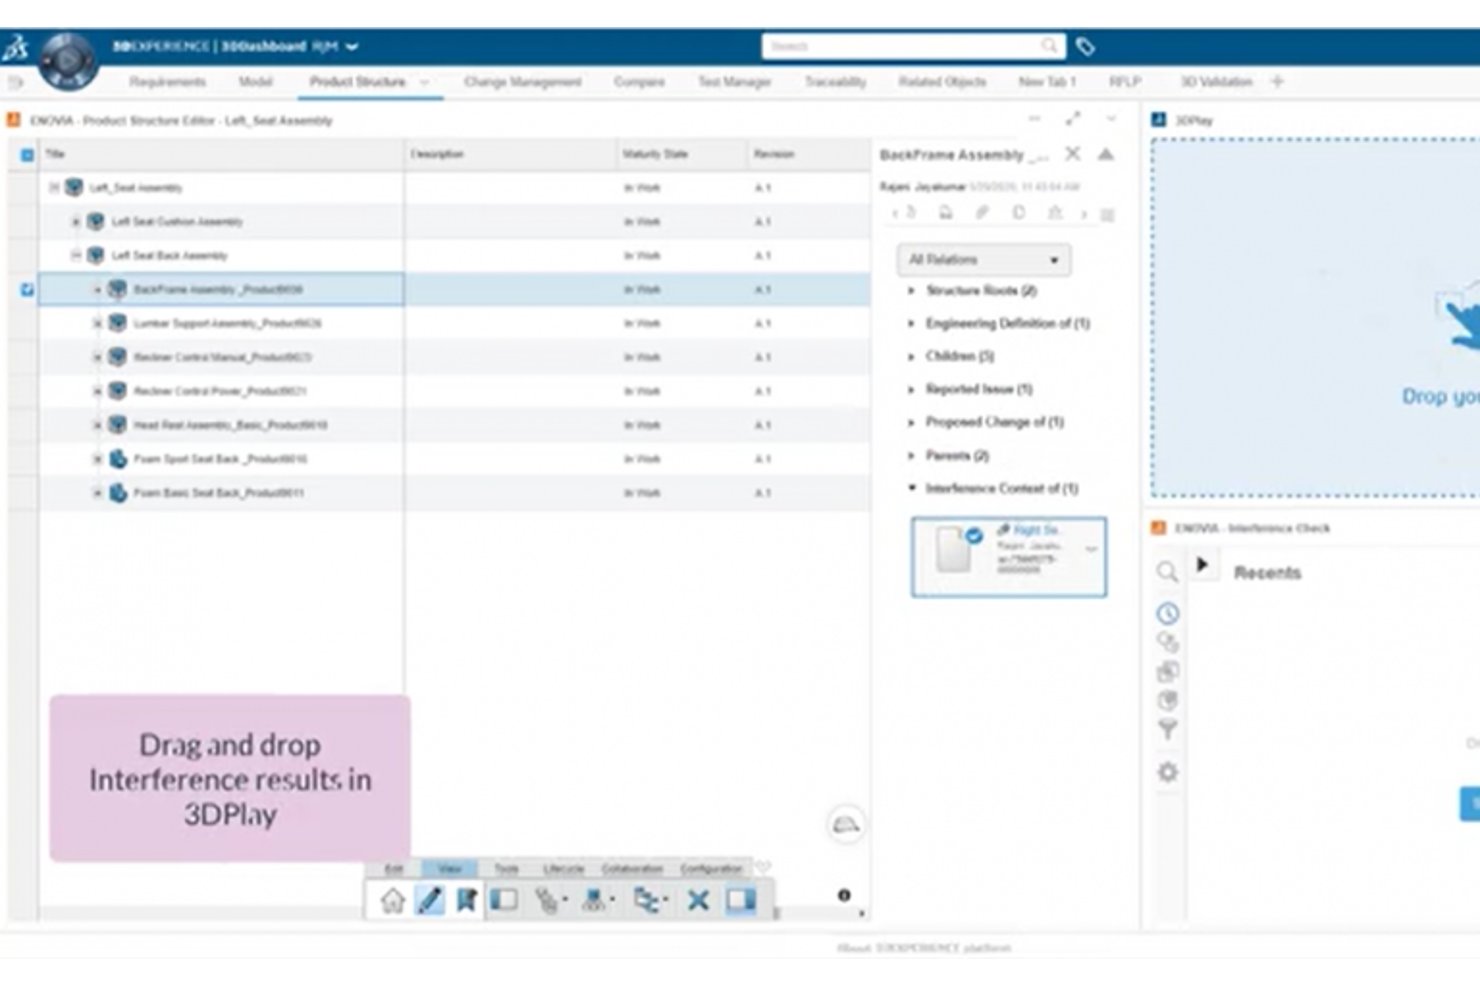Screen dimensions: 1480x987
Task: Click the Revision column header
Action: (x=807, y=155)
